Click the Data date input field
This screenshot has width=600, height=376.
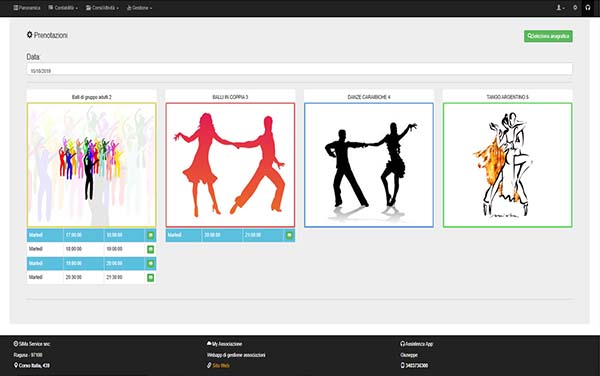tap(299, 69)
